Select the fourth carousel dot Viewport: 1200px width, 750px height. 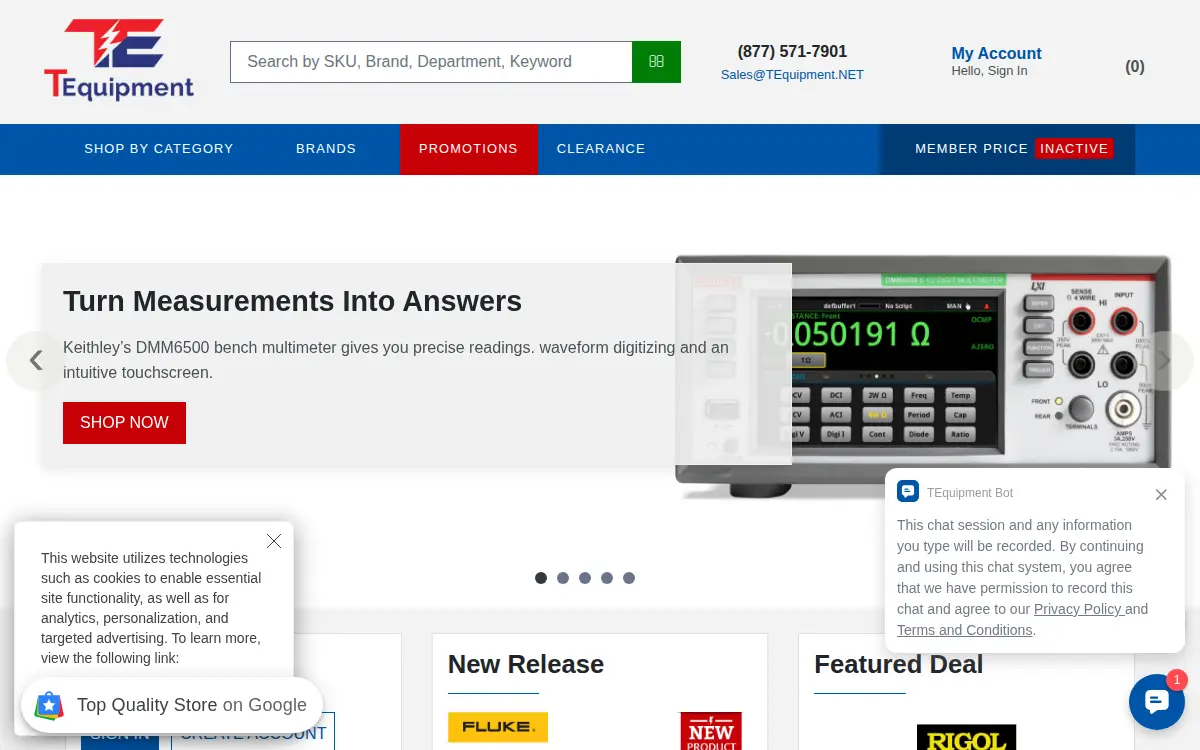[607, 578]
